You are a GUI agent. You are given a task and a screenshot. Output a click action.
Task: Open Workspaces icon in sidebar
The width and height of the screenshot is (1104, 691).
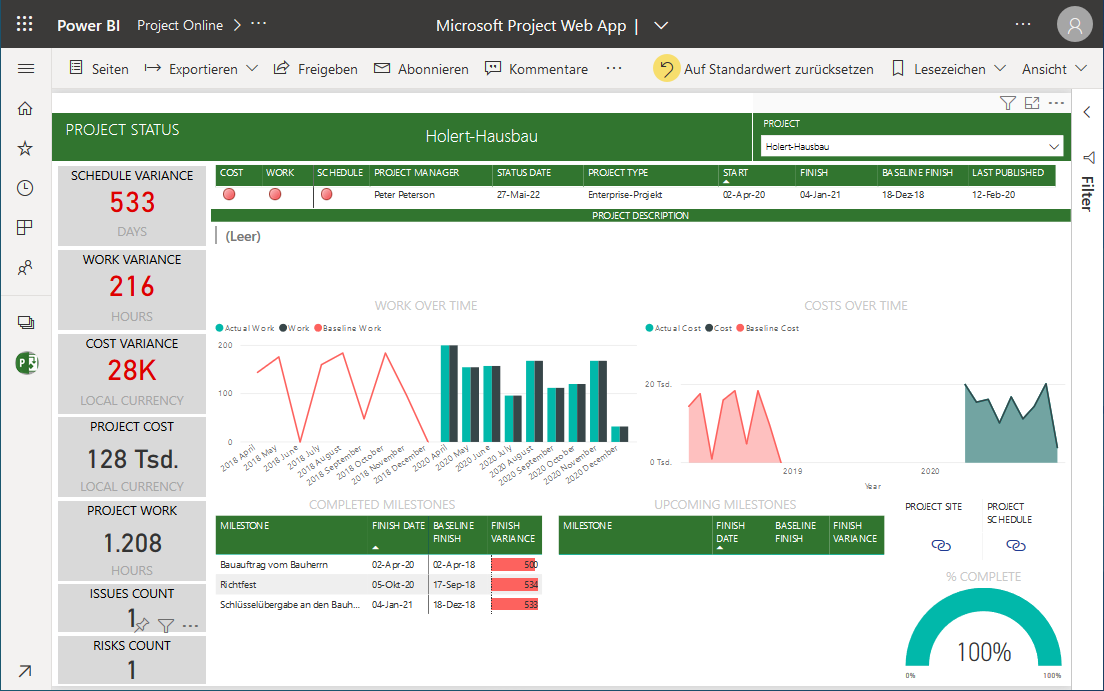pos(26,323)
